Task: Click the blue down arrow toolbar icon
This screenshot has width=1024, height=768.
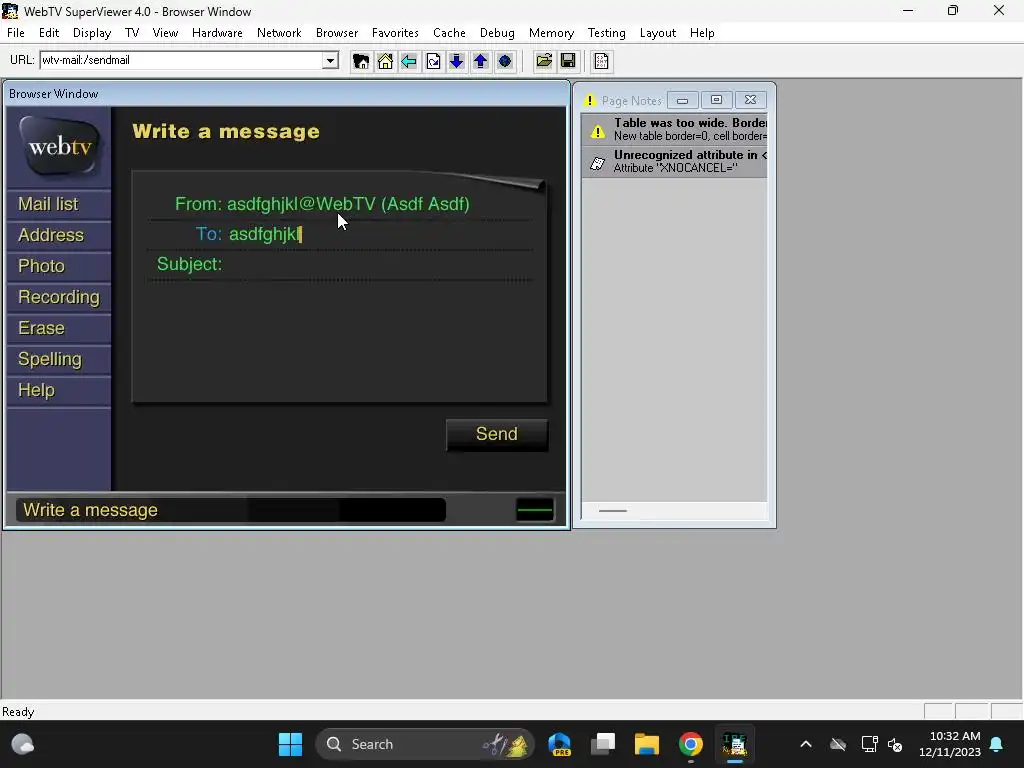Action: point(456,61)
